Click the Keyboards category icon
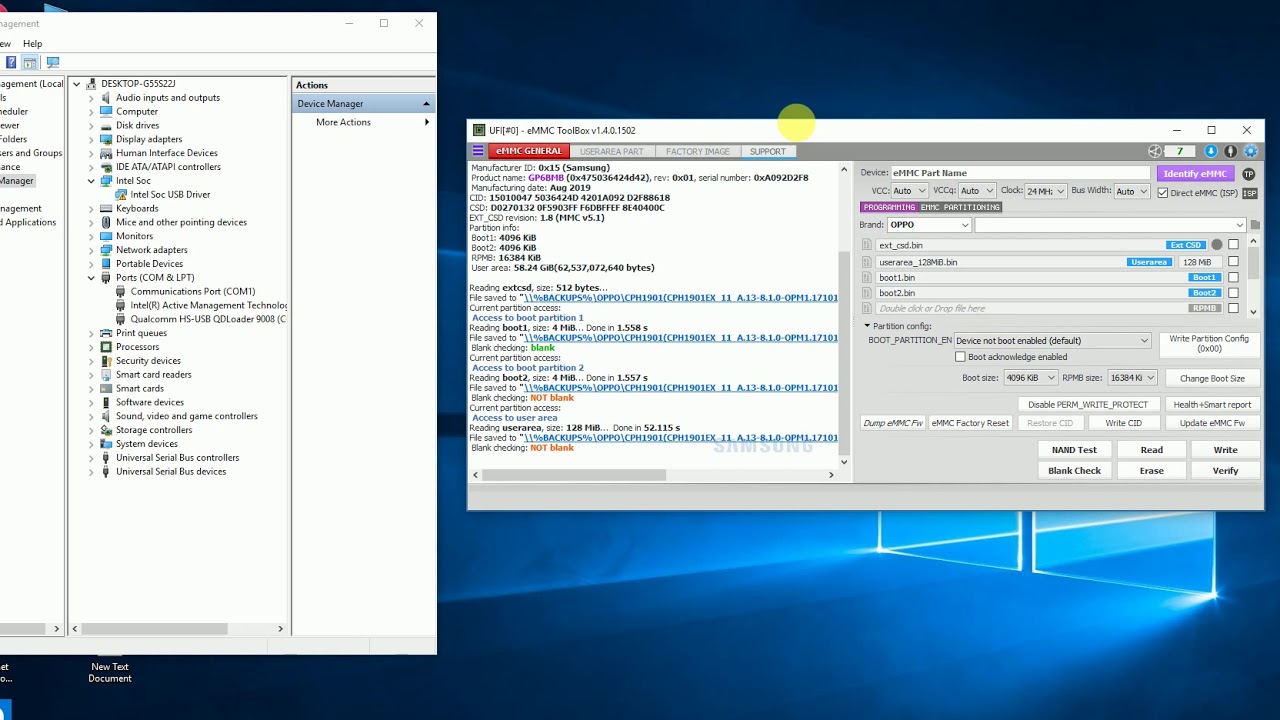Viewport: 1280px width, 720px height. pyautogui.click(x=106, y=209)
